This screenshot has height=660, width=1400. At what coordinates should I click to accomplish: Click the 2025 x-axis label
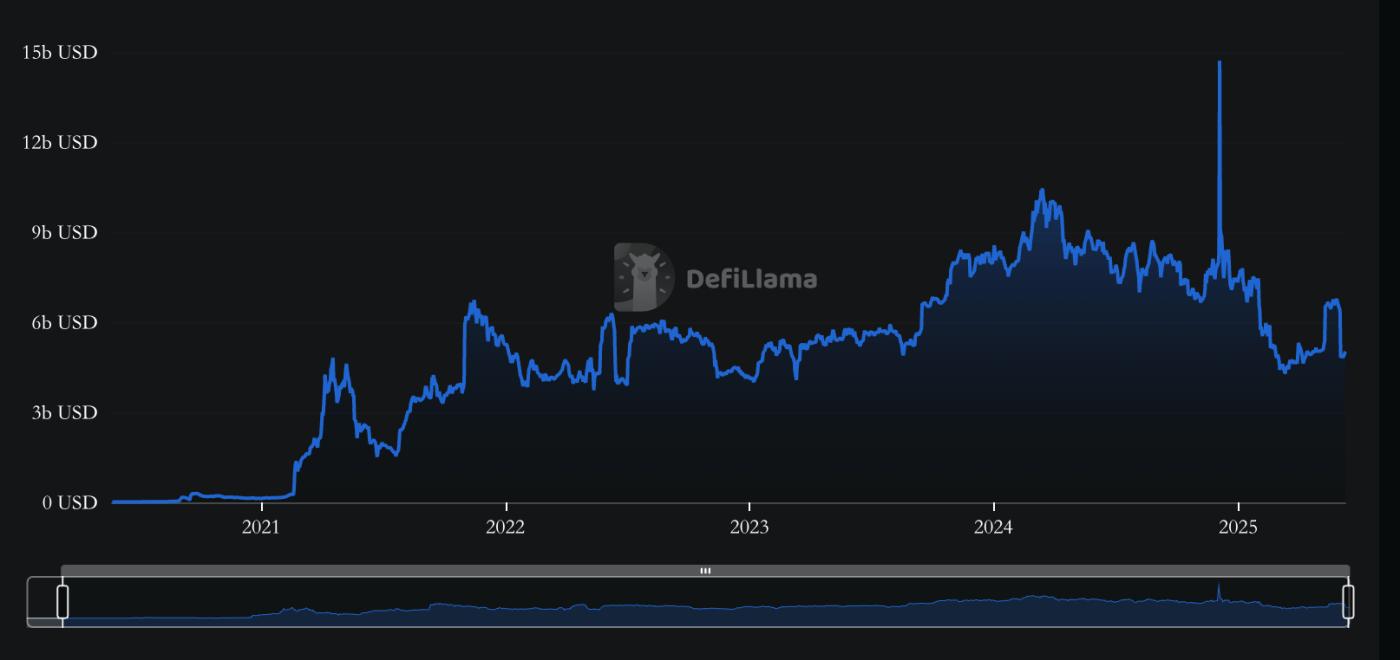click(1238, 527)
